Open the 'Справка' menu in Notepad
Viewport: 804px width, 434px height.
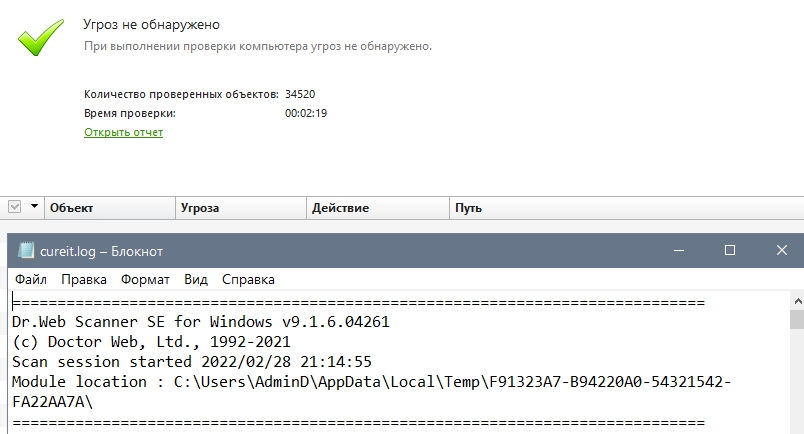point(248,280)
